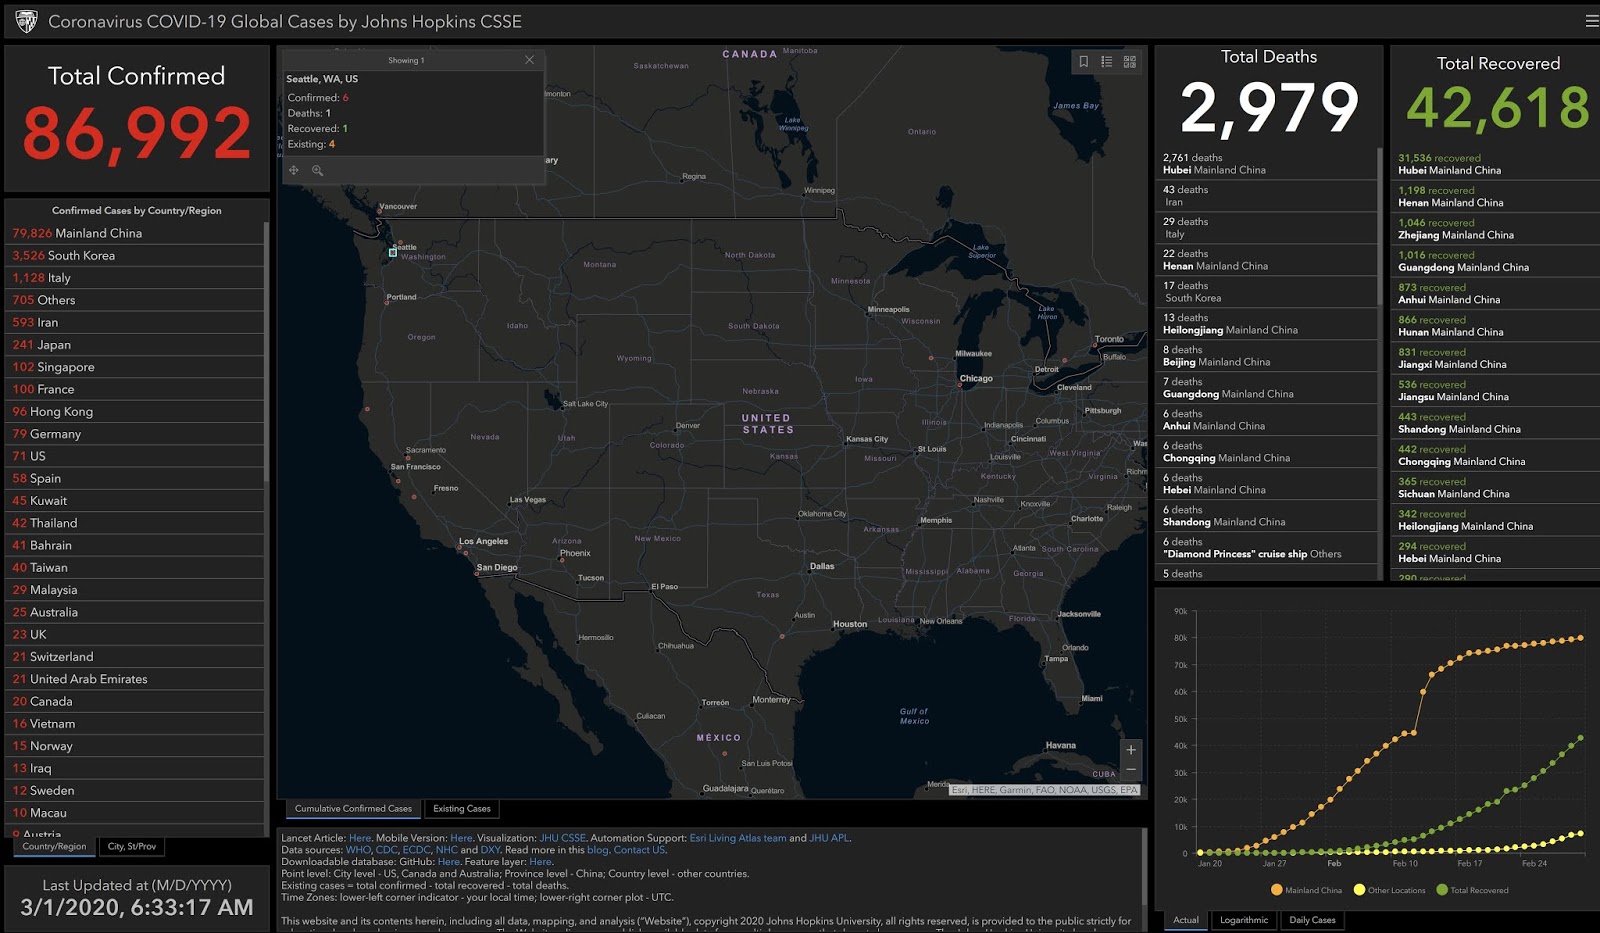The image size is (1600, 933).
Task: Open the GitHub "Here" link
Action: click(449, 862)
